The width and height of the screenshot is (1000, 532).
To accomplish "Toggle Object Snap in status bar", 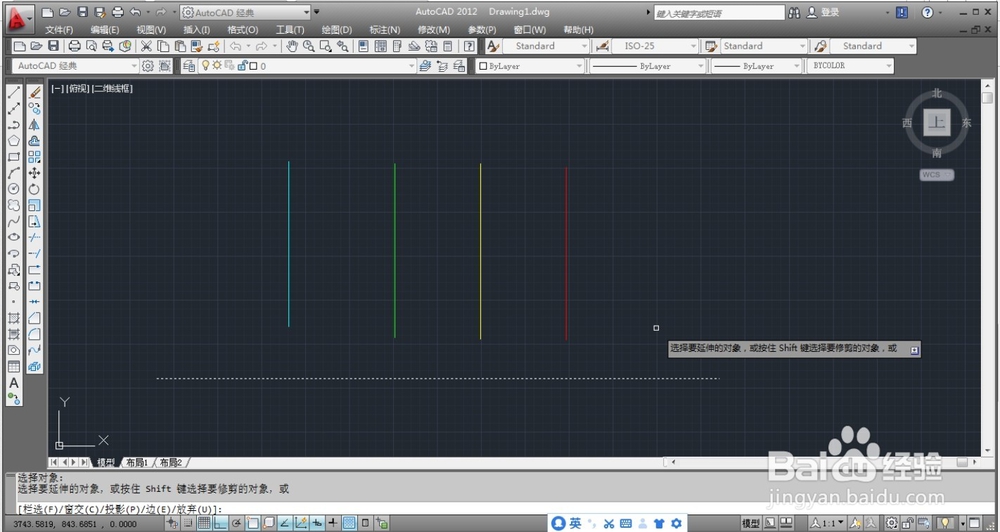I will (253, 524).
